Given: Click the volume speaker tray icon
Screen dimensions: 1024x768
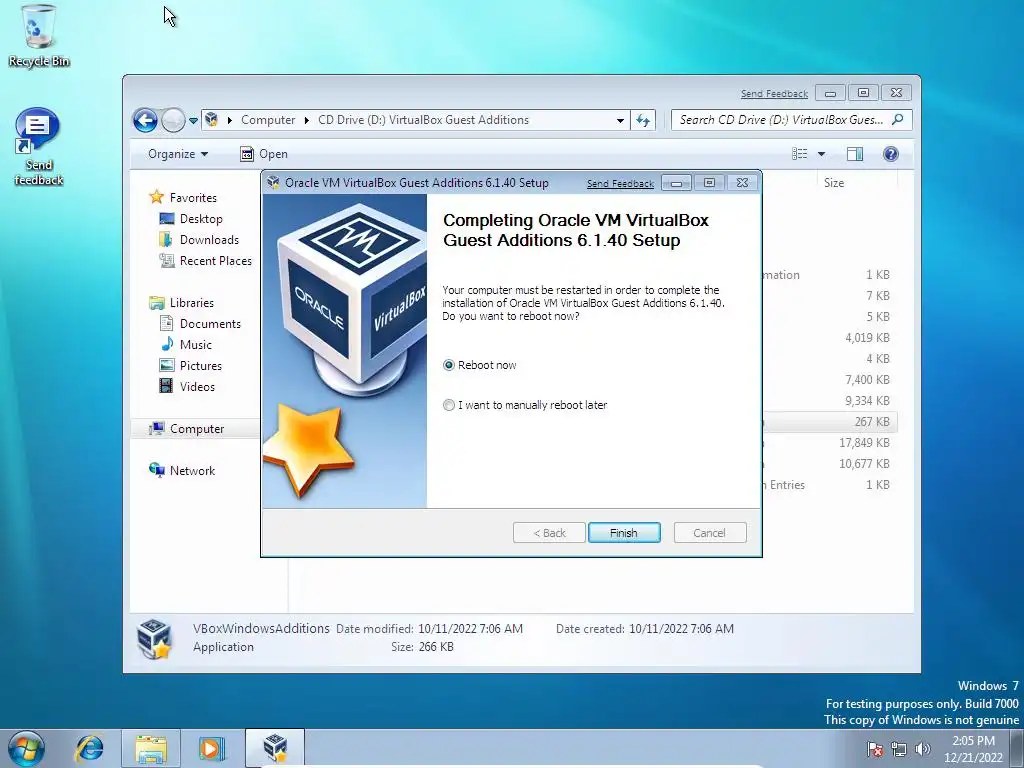Looking at the screenshot, I should [923, 748].
